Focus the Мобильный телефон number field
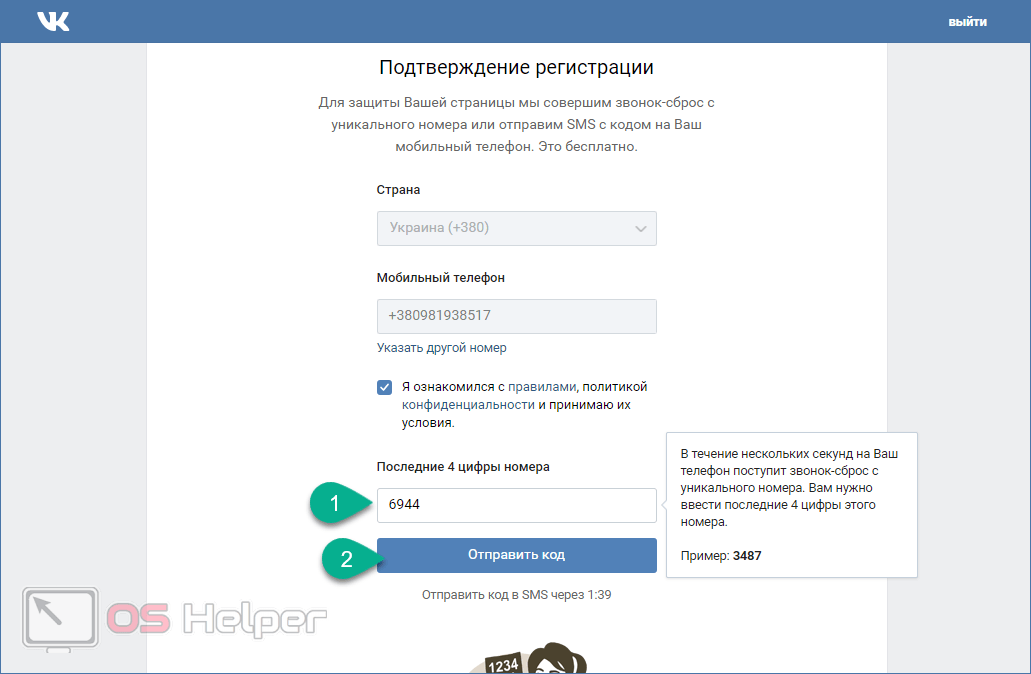Screen dimensions: 1031x674 pyautogui.click(x=516, y=316)
